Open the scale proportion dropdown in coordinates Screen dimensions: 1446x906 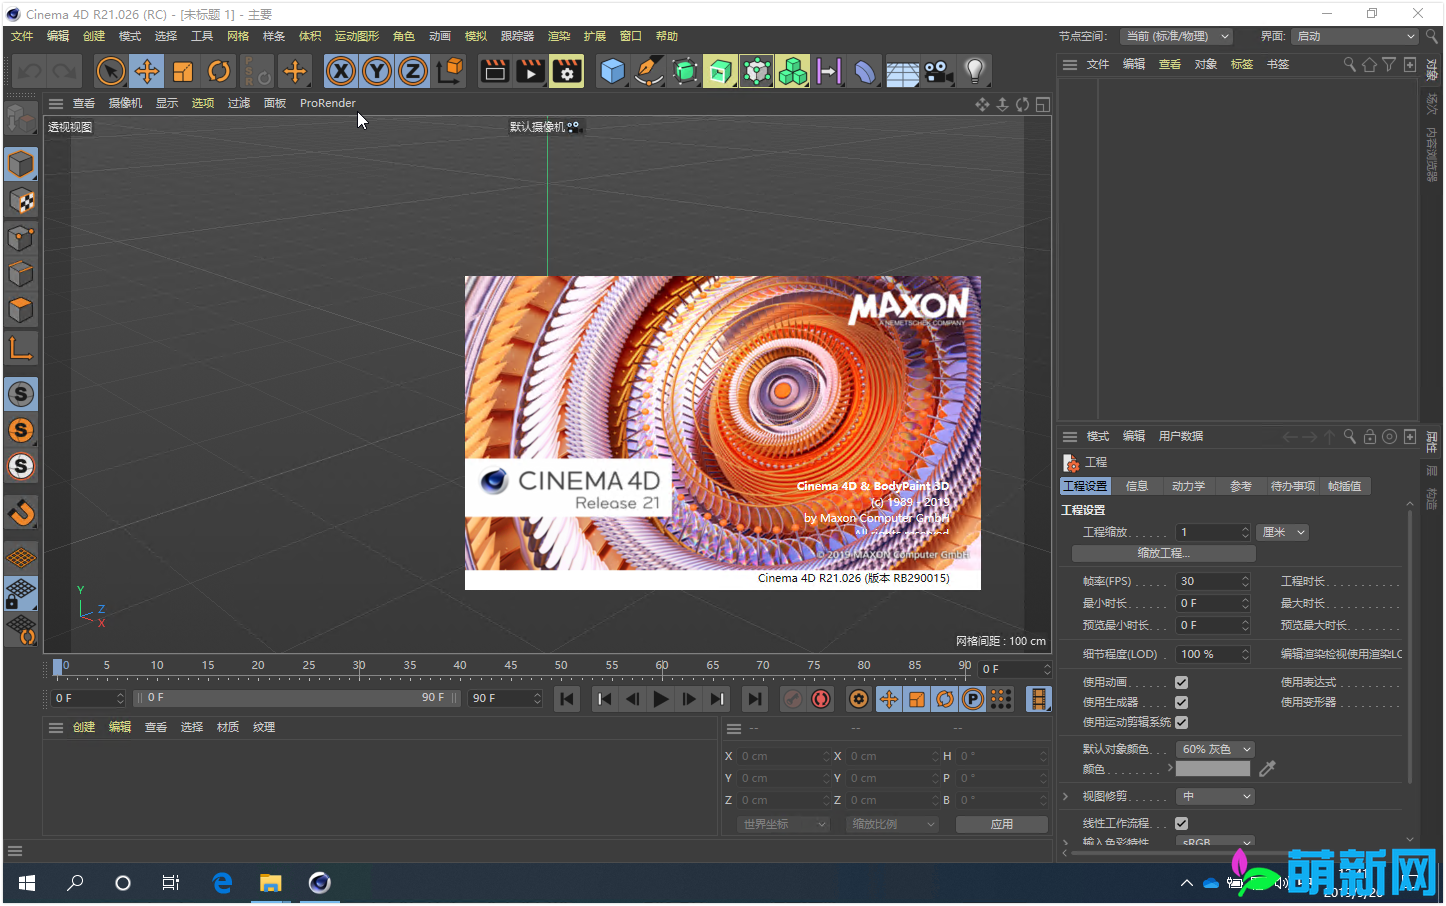point(893,824)
